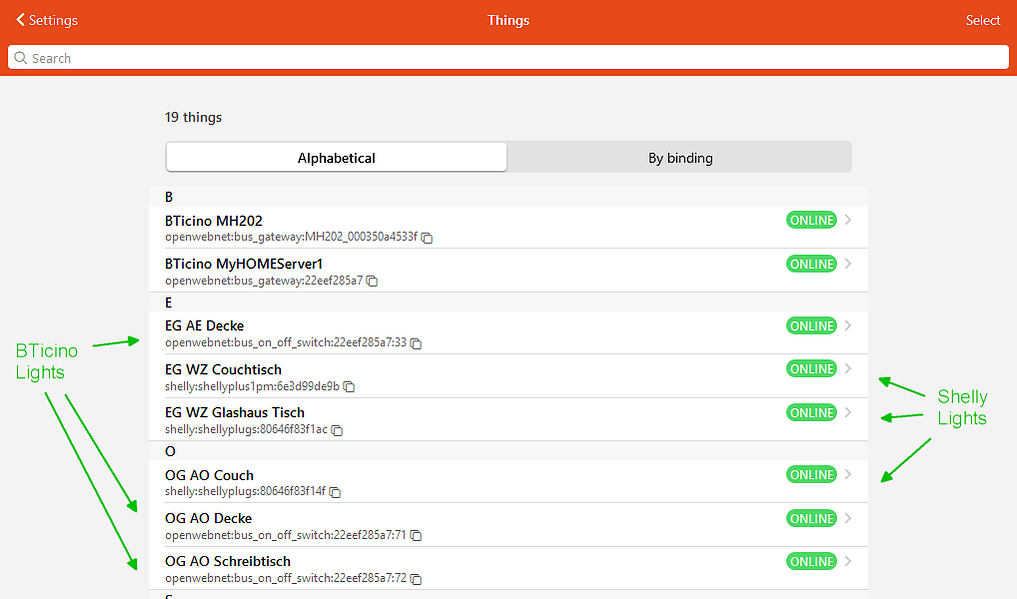
Task: Focus the Search things field
Action: [x=508, y=58]
